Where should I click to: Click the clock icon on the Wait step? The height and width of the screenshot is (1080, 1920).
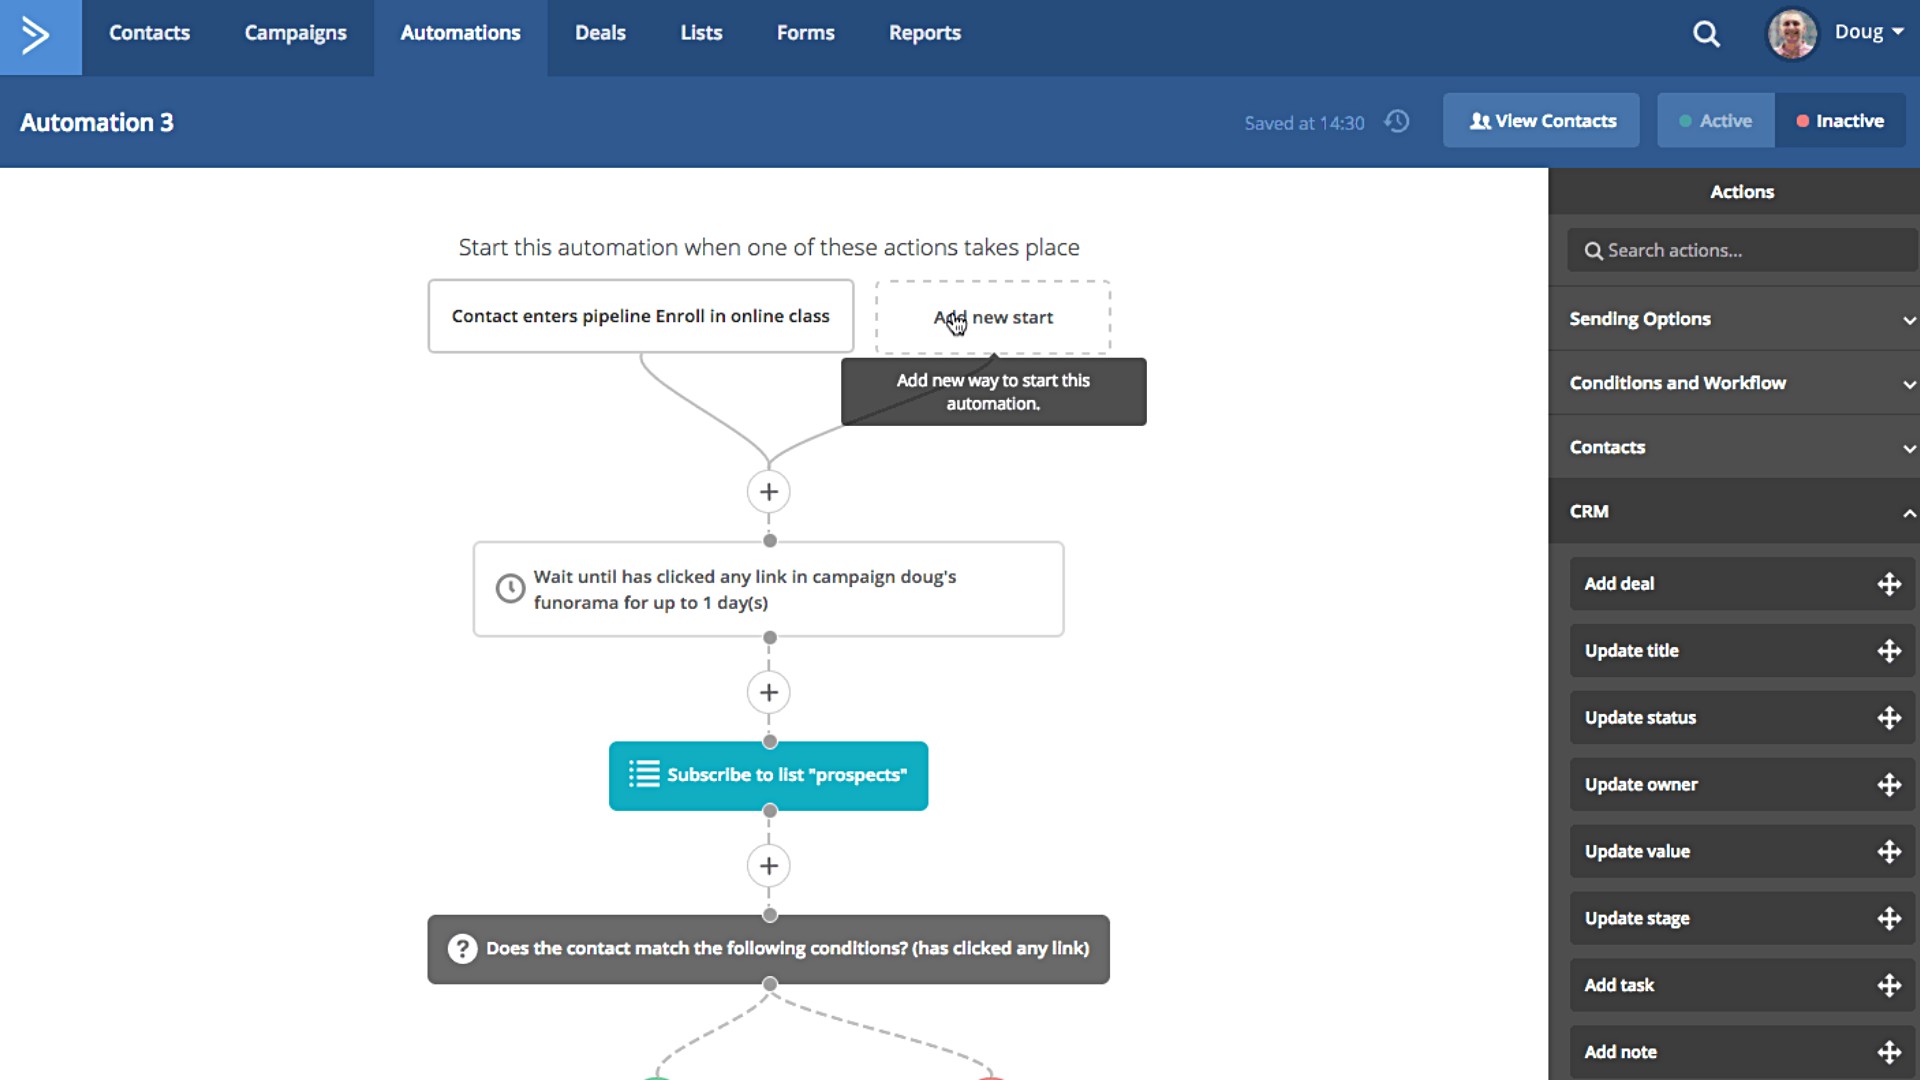[x=510, y=589]
